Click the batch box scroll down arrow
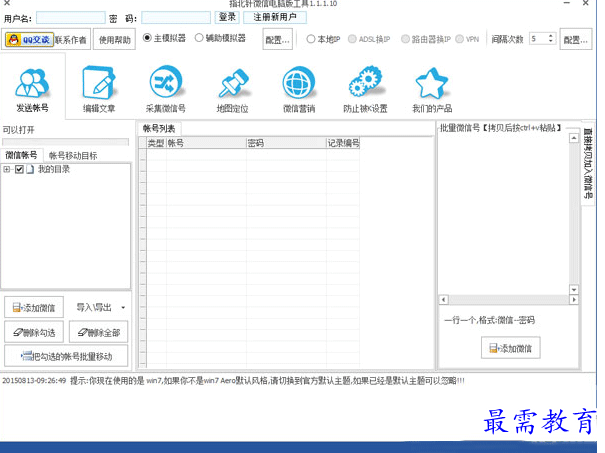 click(574, 290)
